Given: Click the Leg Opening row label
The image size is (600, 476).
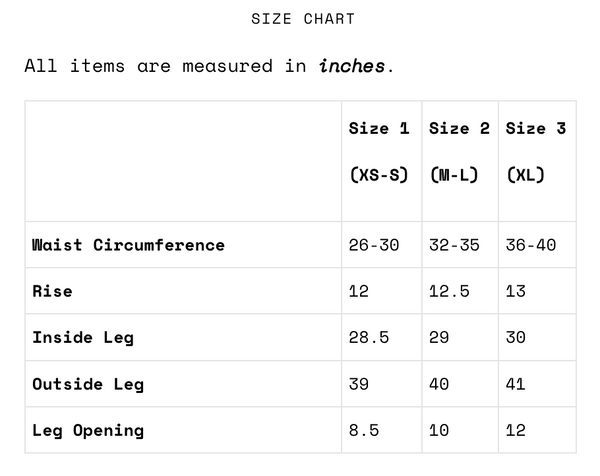Looking at the screenshot, I should [88, 431].
